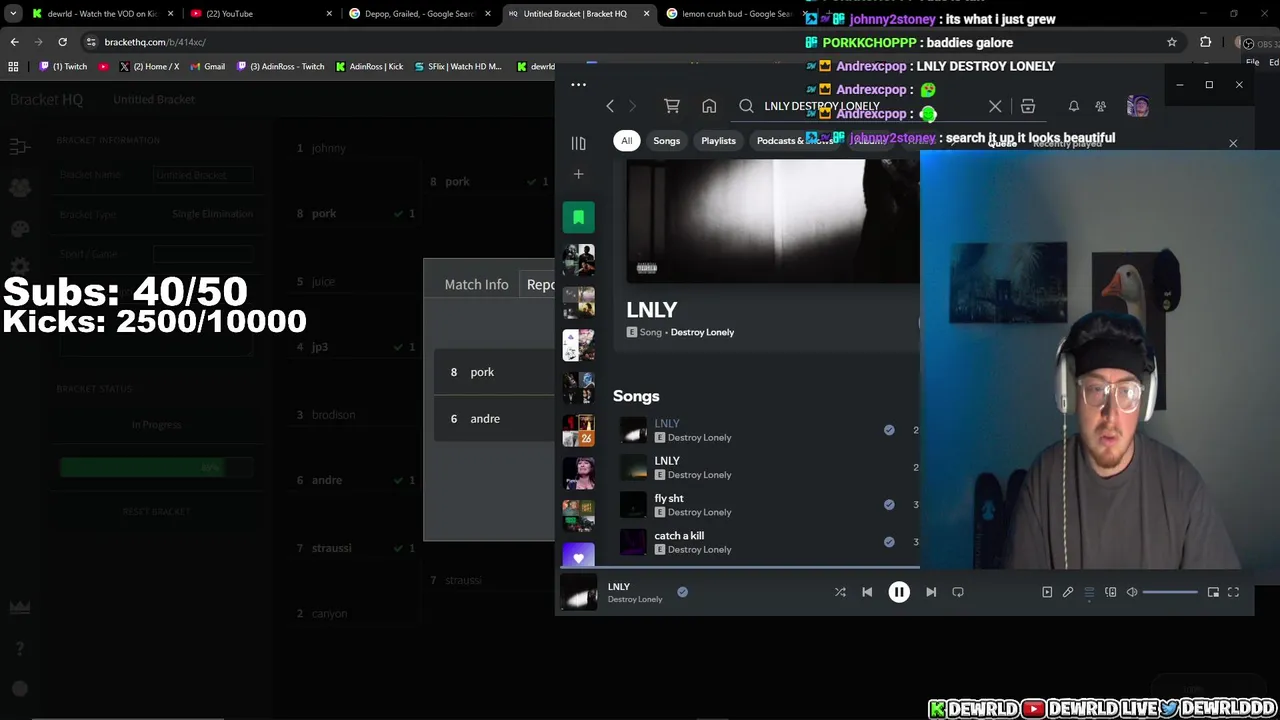This screenshot has width=1280, height=720.
Task: Adjust the volume slider
Action: pyautogui.click(x=1170, y=592)
